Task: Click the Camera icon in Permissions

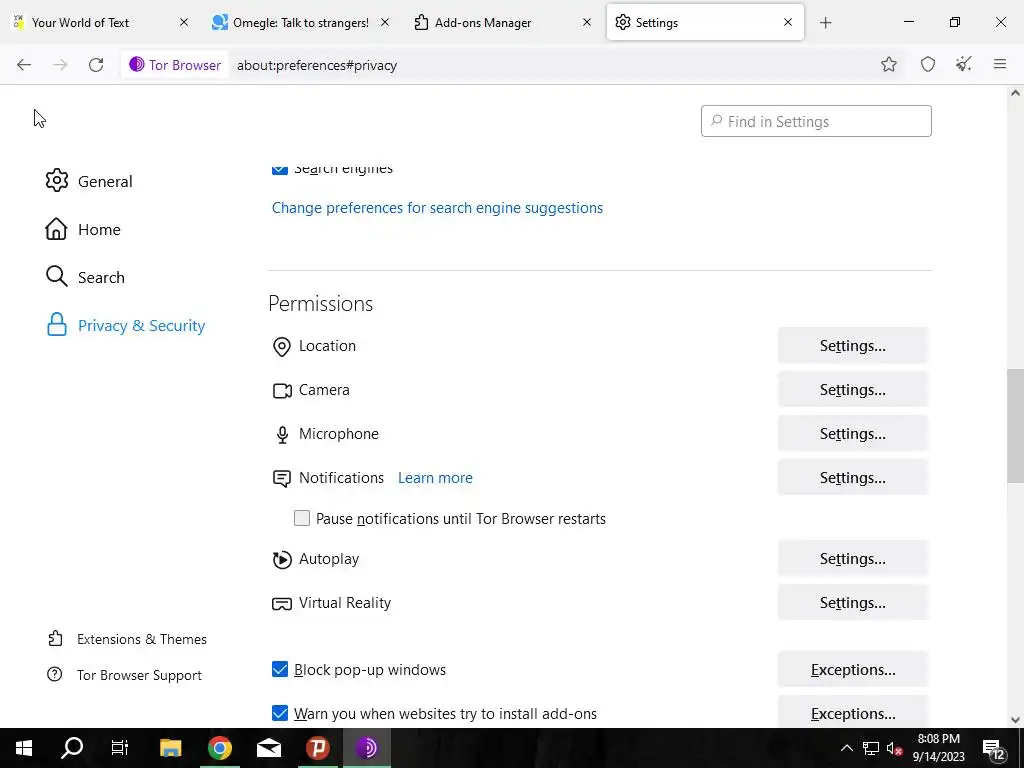Action: coord(281,391)
